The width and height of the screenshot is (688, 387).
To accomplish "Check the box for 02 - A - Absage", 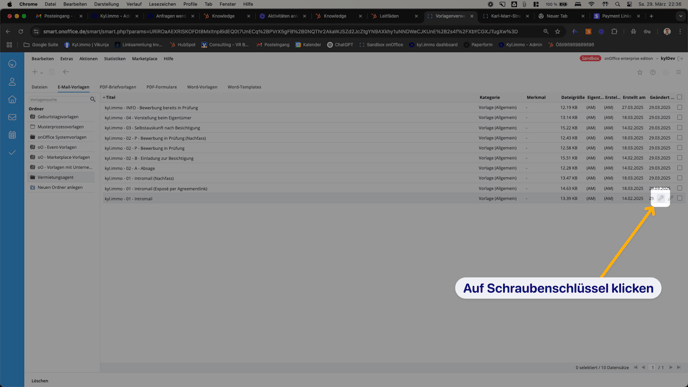I will click(680, 168).
